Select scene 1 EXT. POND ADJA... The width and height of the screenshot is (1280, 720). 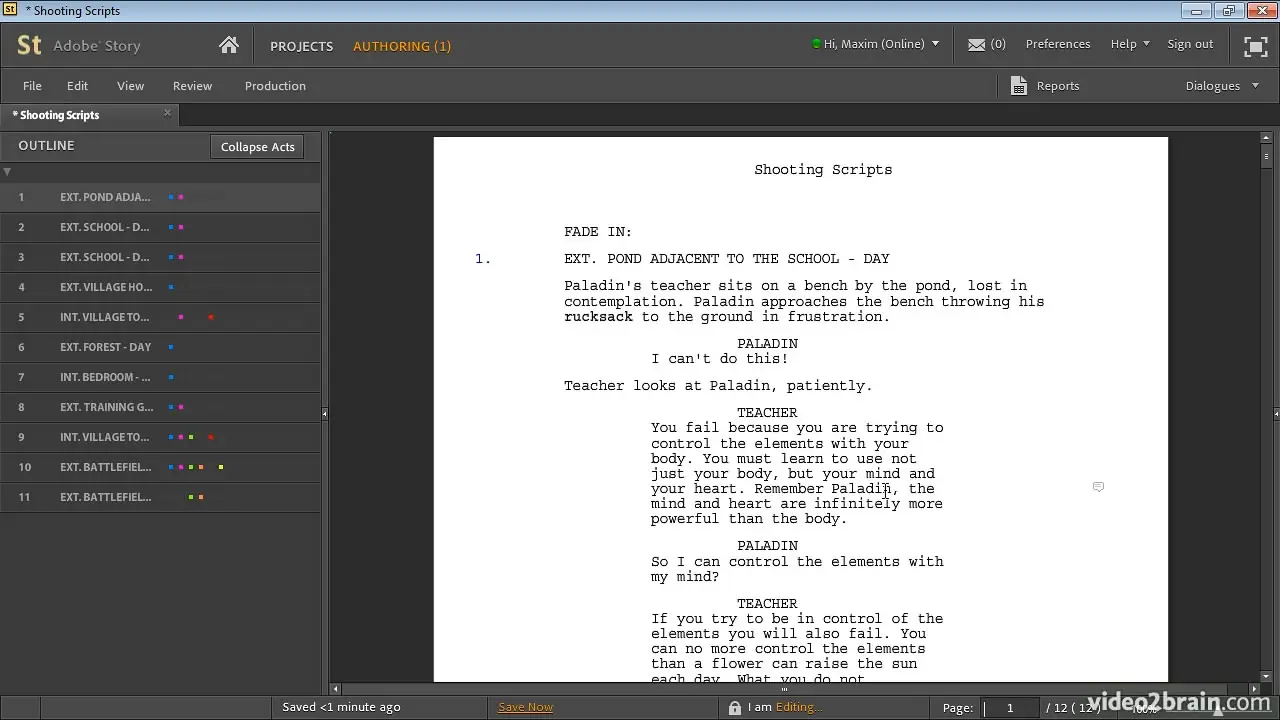point(160,197)
